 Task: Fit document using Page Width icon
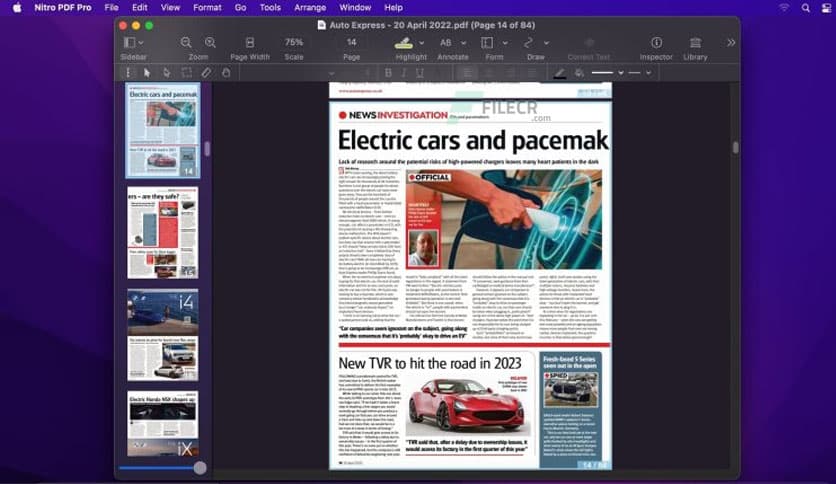(249, 43)
